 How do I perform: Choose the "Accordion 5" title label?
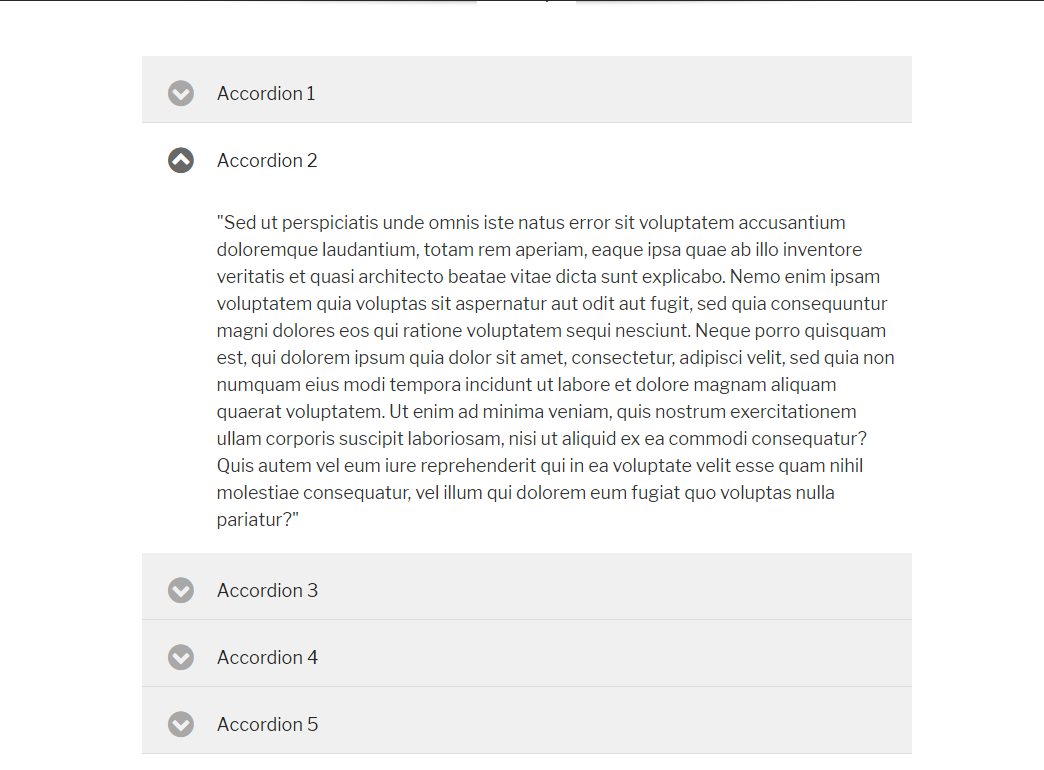coord(267,724)
